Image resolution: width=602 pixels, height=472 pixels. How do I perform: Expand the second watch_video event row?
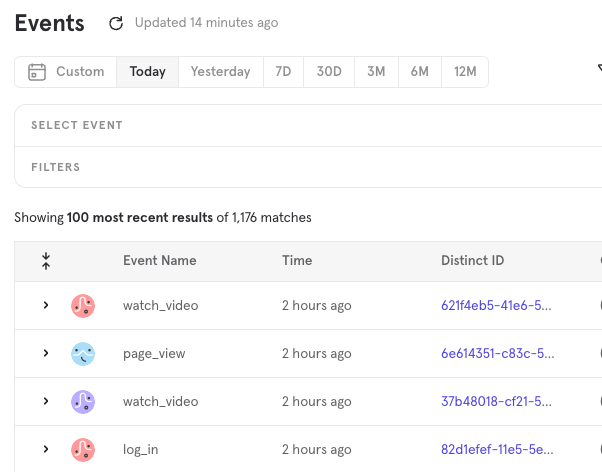pyautogui.click(x=46, y=402)
